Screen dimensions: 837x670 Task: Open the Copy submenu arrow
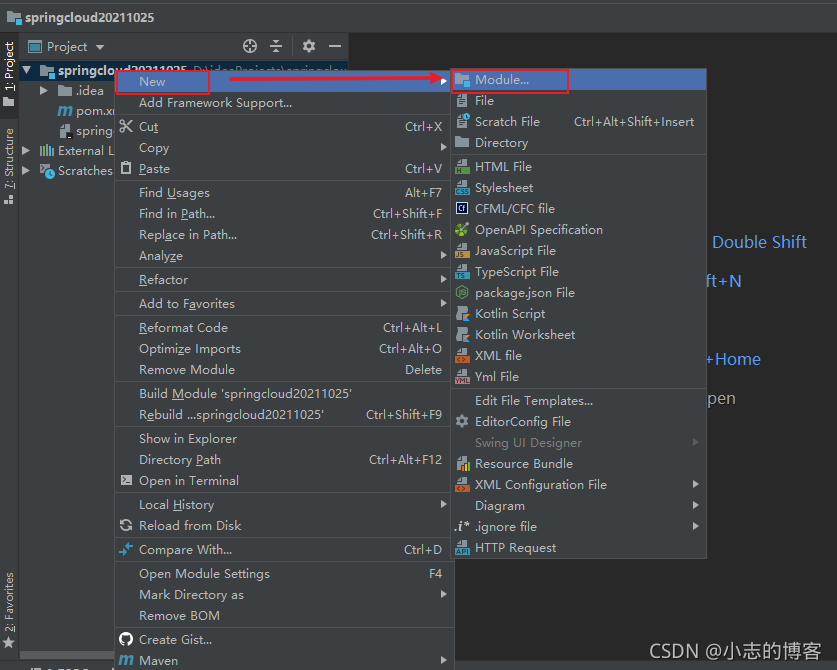(444, 147)
